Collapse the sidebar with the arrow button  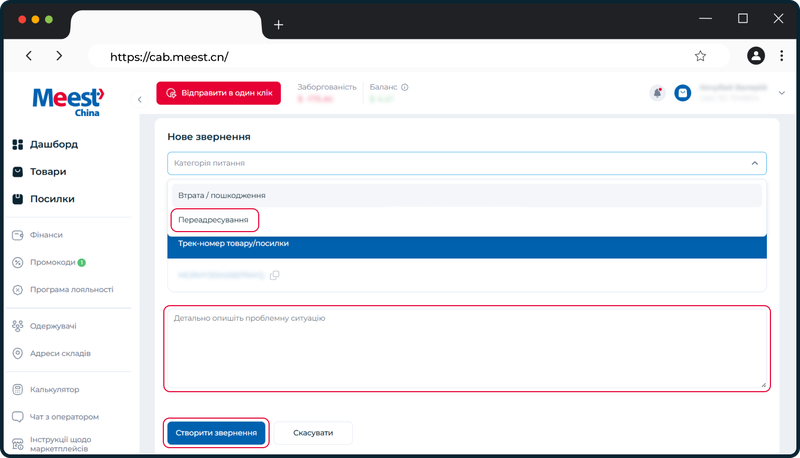point(139,99)
